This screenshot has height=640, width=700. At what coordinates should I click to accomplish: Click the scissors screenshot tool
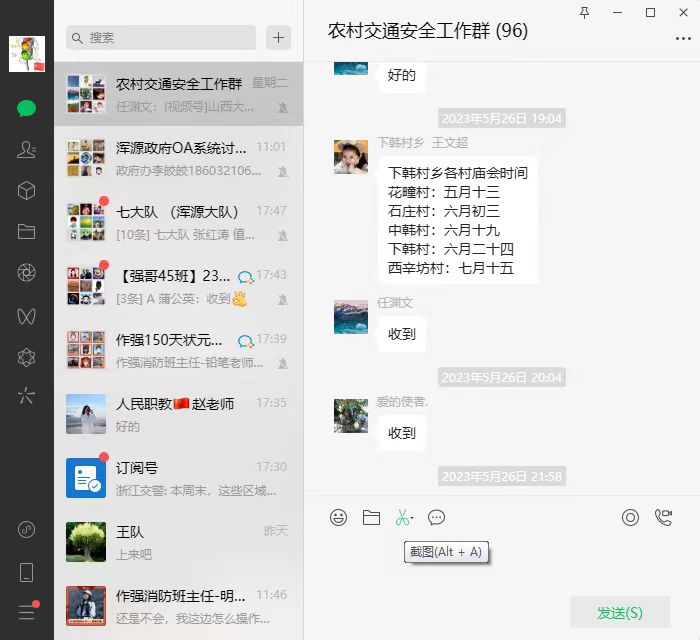click(401, 517)
